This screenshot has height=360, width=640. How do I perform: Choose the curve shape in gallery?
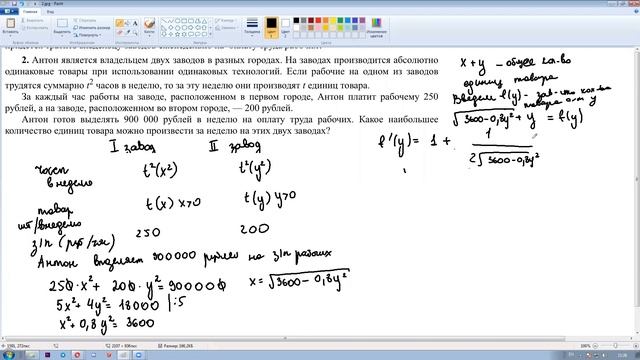(x=171, y=20)
